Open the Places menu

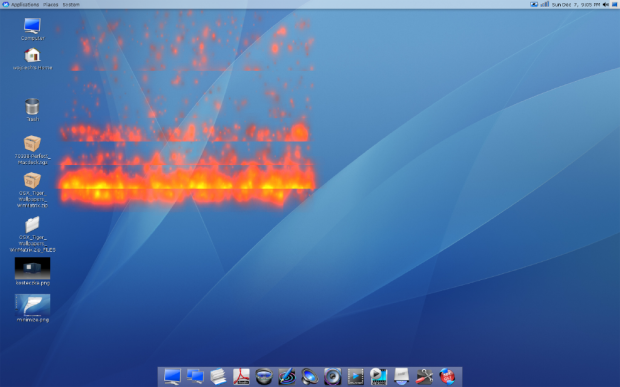(51, 5)
